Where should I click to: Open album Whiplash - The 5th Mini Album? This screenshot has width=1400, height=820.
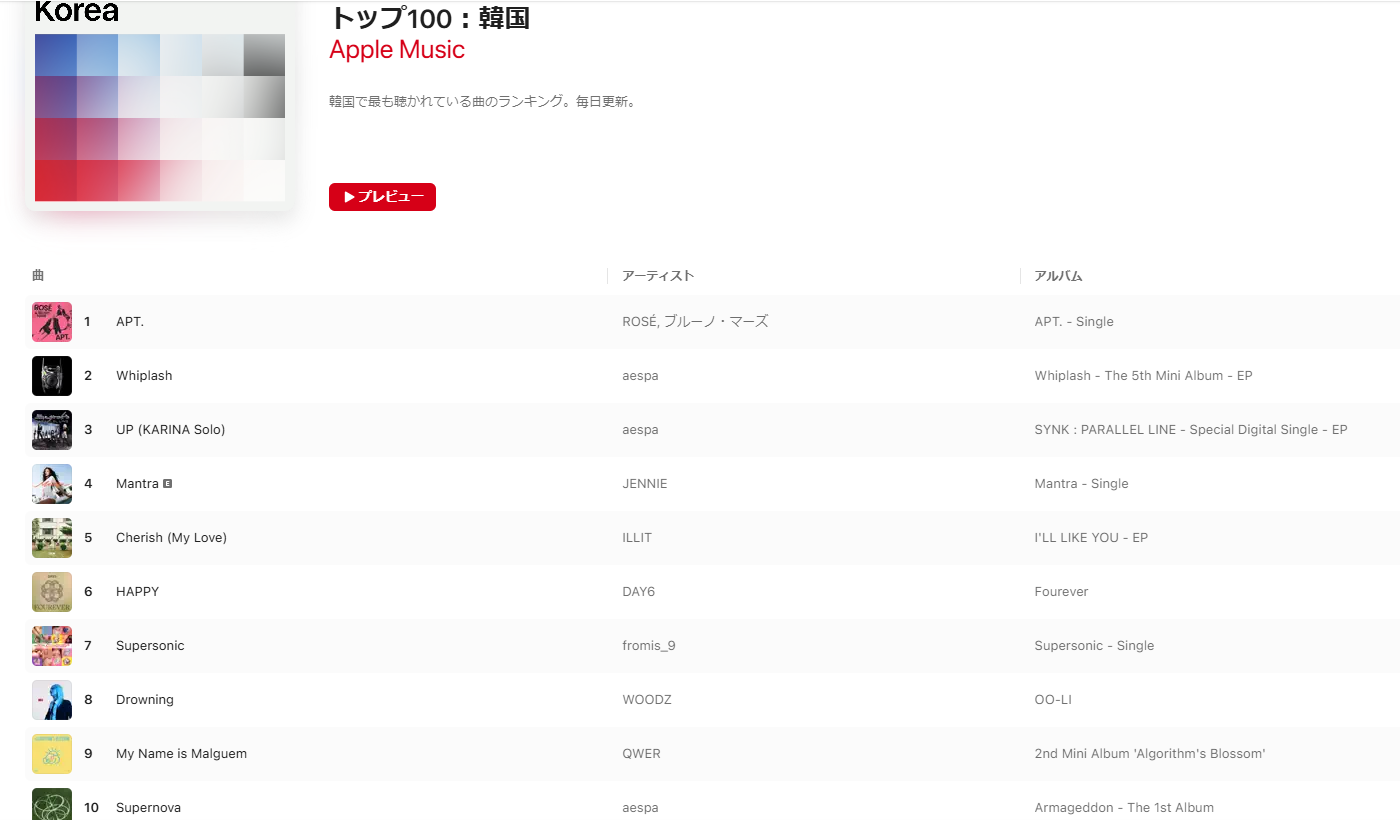click(x=1143, y=376)
